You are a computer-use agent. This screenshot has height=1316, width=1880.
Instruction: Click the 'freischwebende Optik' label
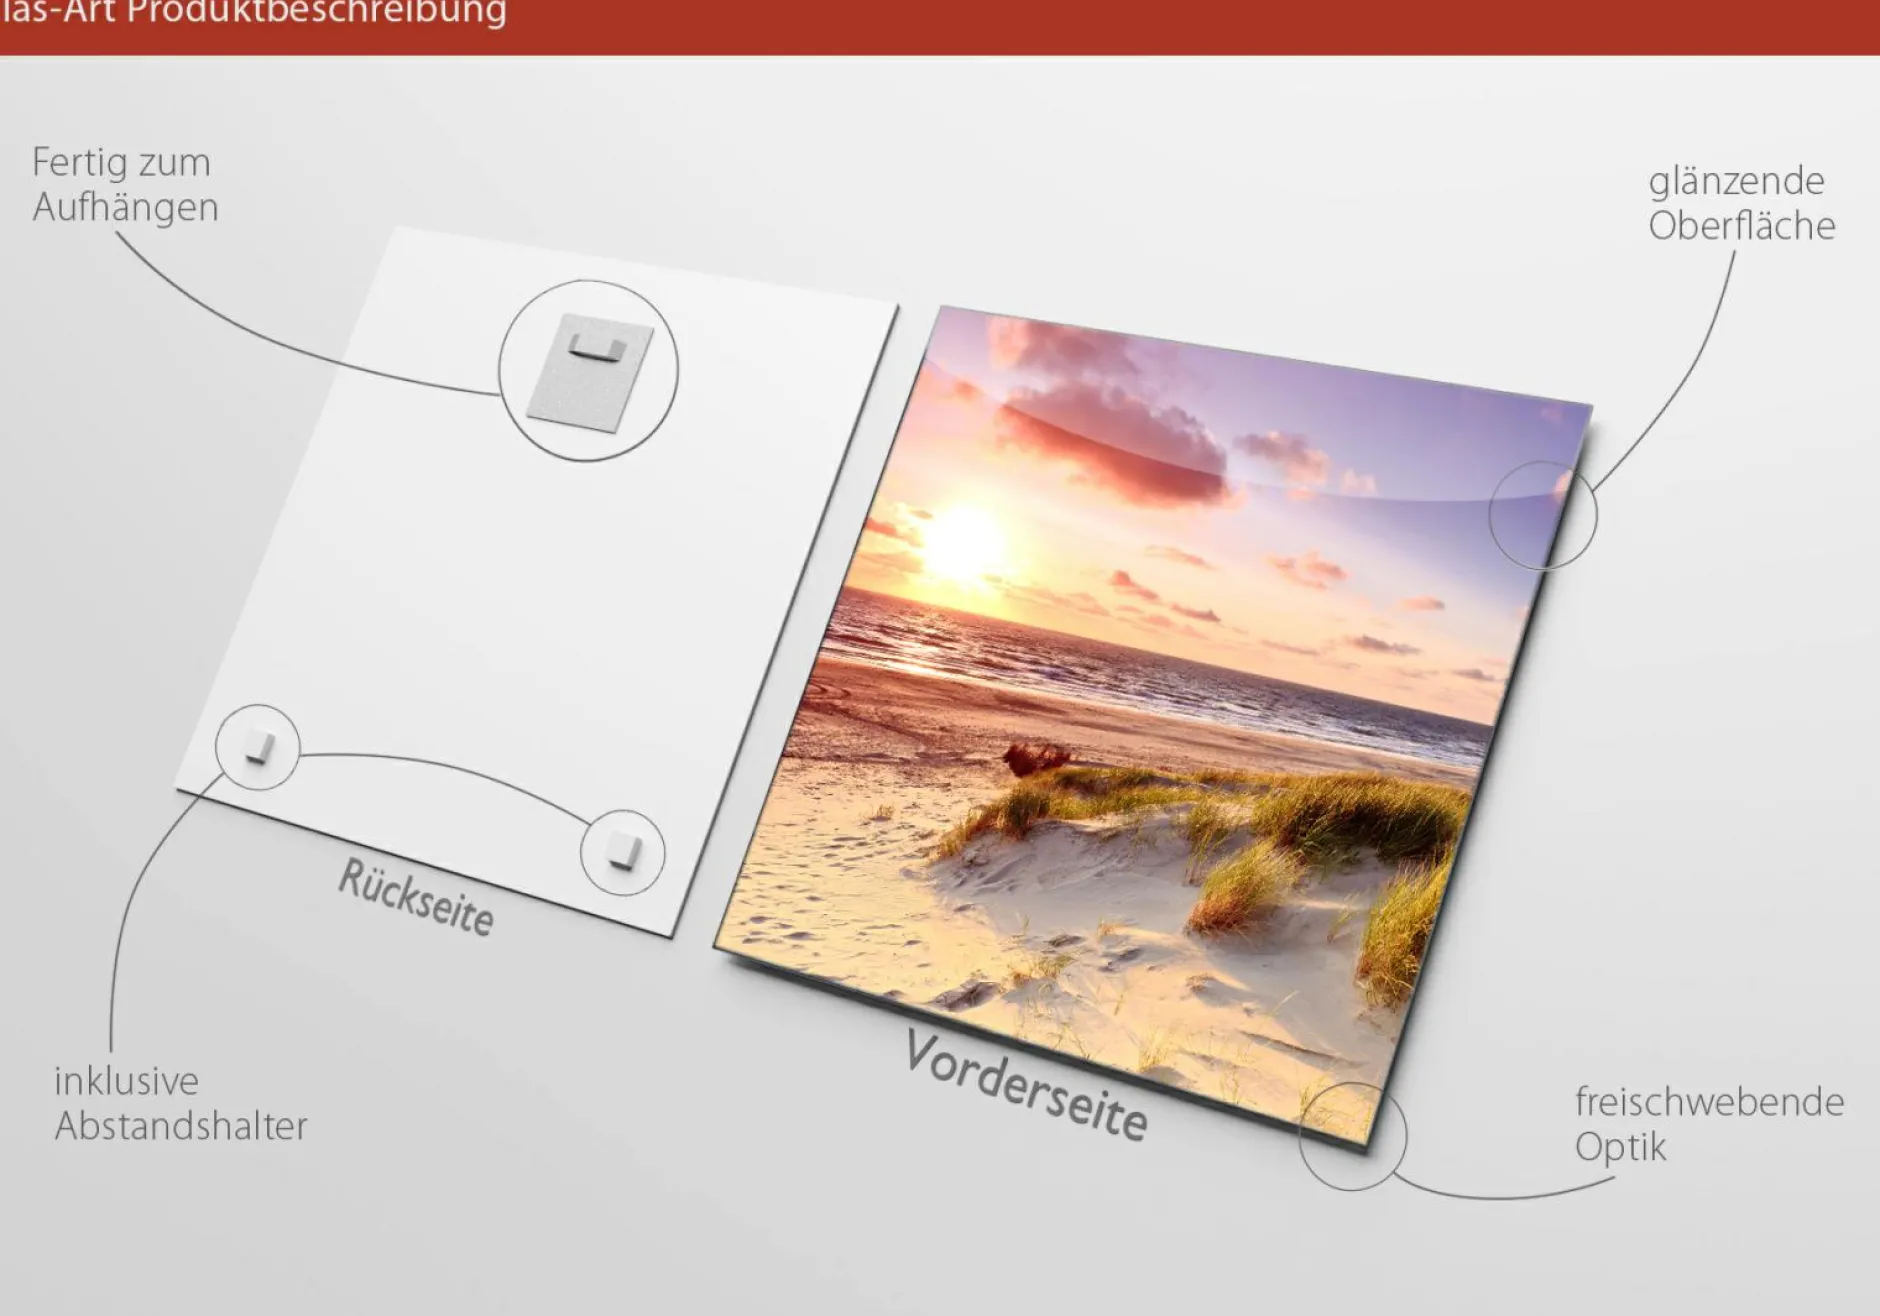point(1708,1123)
